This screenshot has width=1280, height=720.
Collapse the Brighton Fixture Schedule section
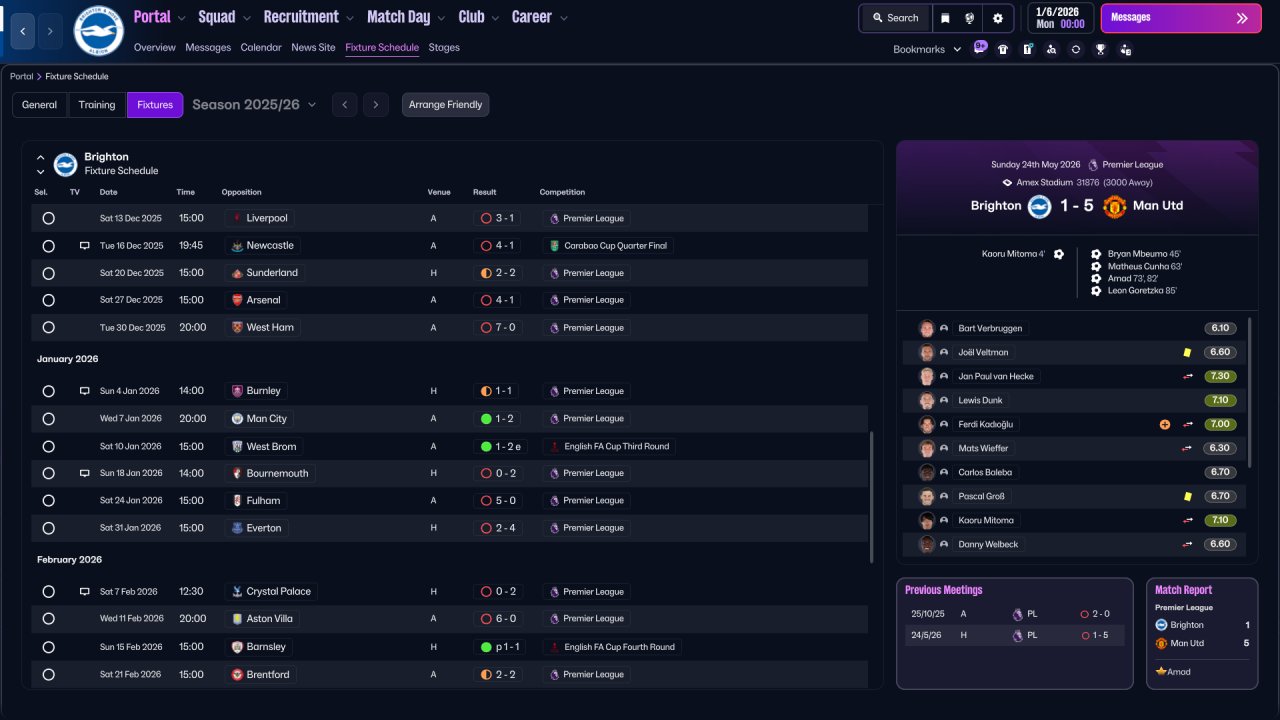(x=41, y=157)
